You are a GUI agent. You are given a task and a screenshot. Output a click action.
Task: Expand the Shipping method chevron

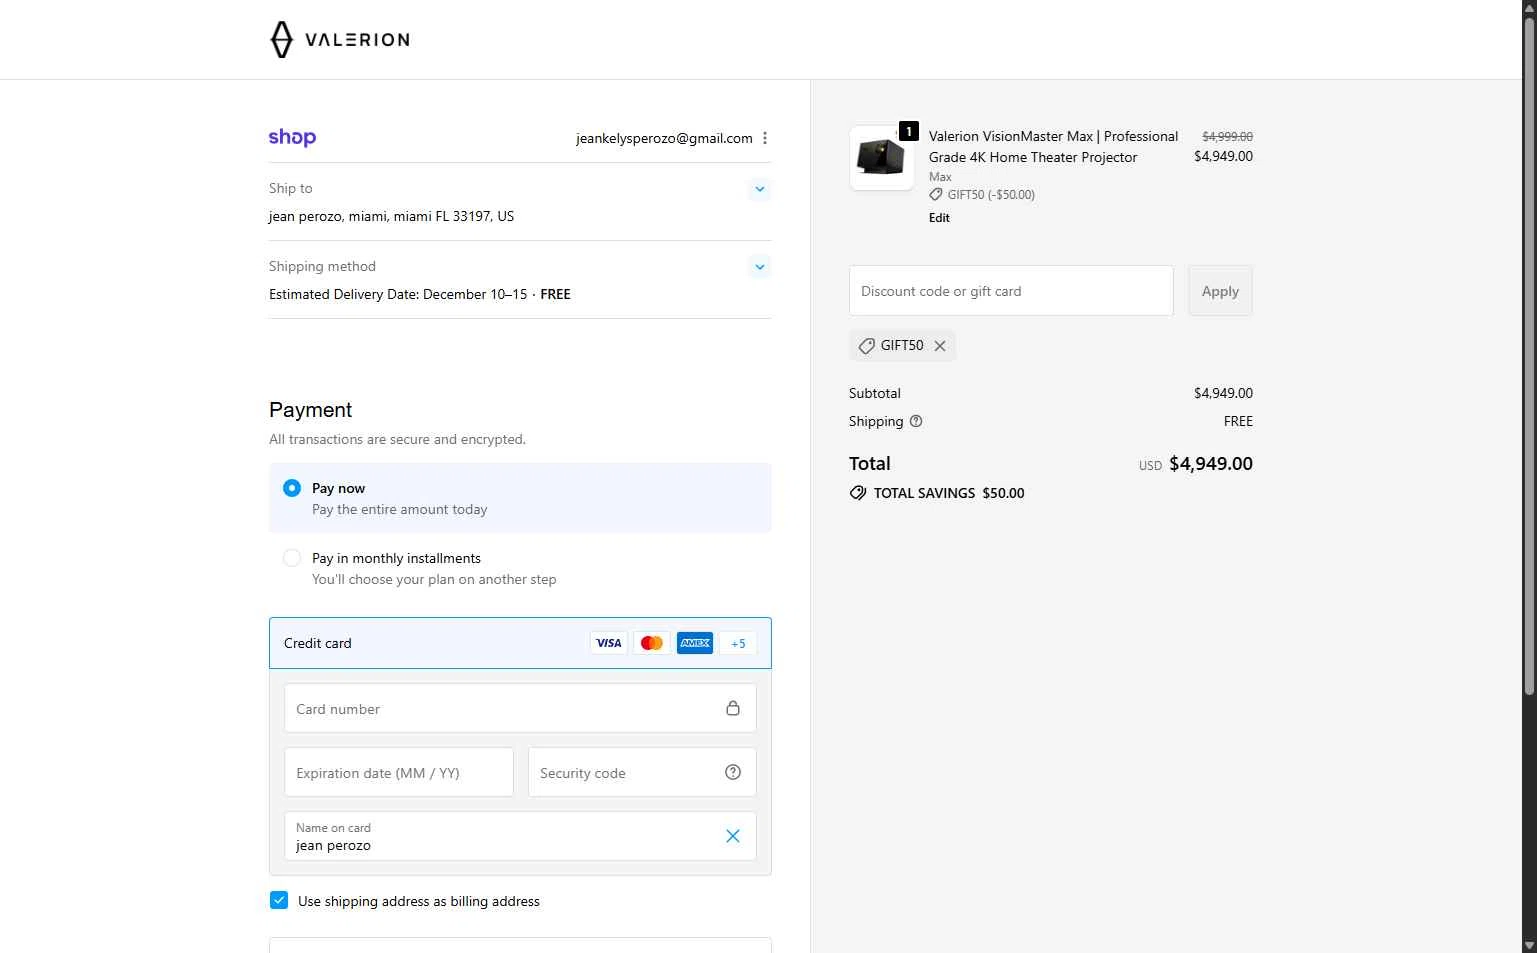point(760,267)
